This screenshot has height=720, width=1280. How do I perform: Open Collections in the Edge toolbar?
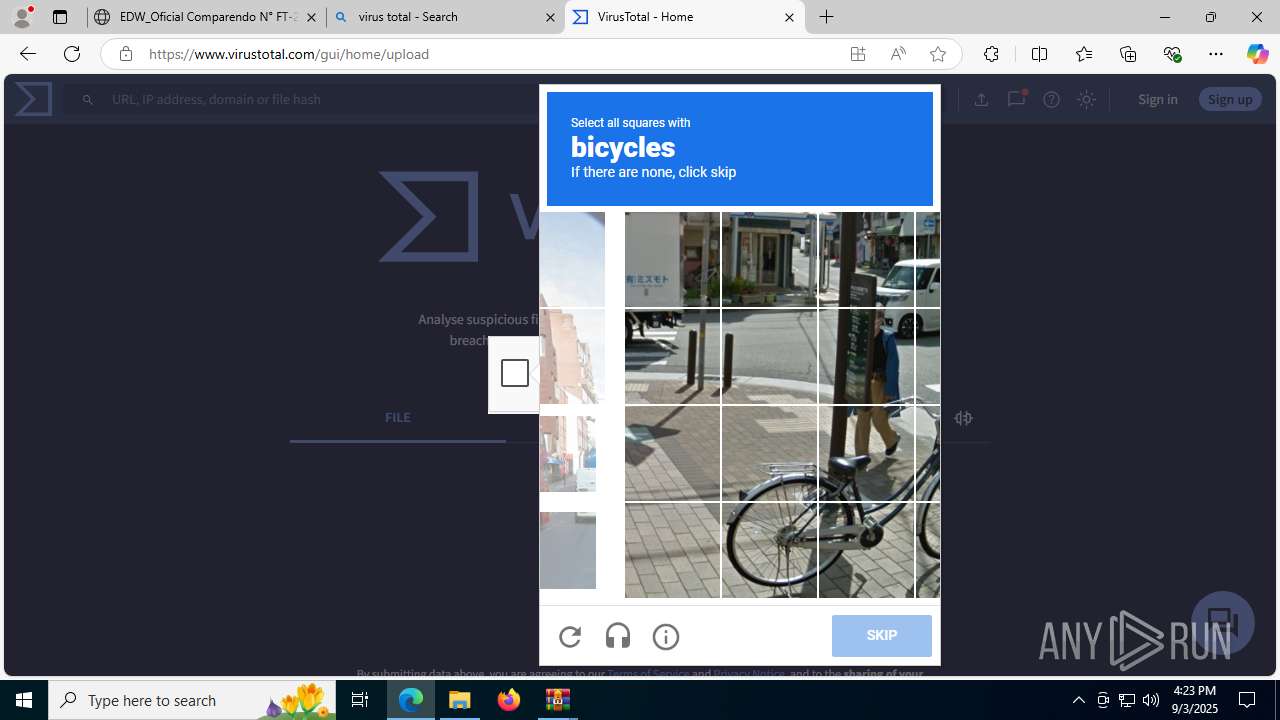(x=1128, y=54)
